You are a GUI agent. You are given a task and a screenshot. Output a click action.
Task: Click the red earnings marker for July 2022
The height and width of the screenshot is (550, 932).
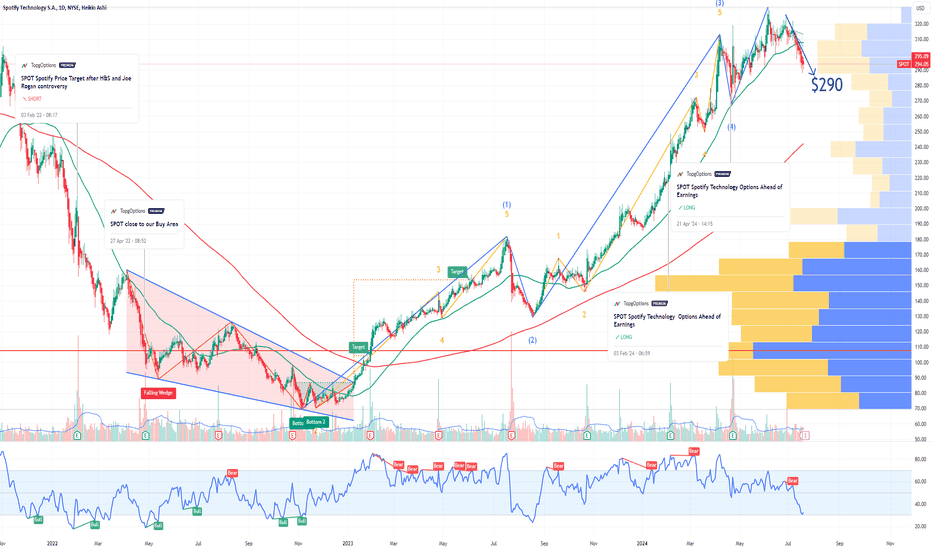(219, 436)
